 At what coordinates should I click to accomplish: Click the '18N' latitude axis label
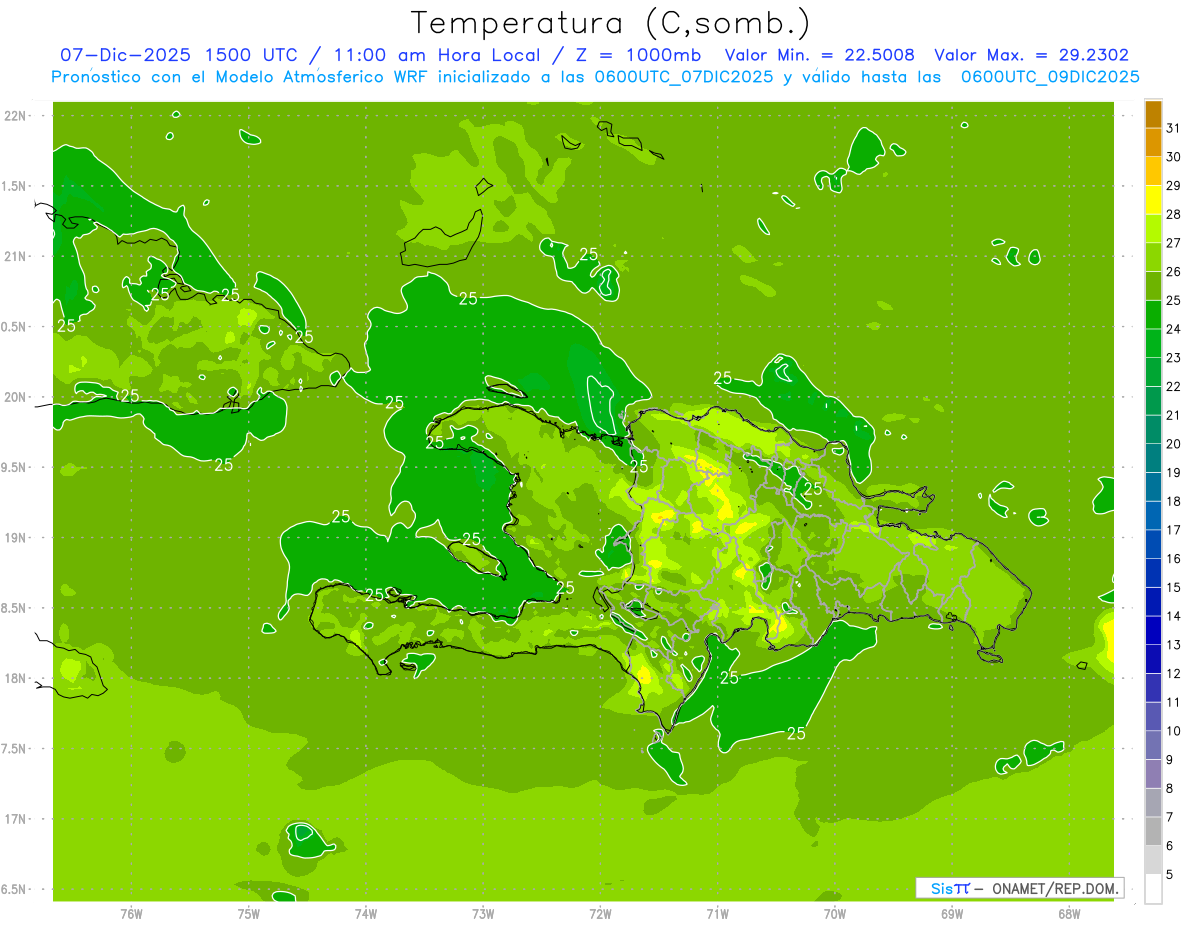(x=15, y=678)
